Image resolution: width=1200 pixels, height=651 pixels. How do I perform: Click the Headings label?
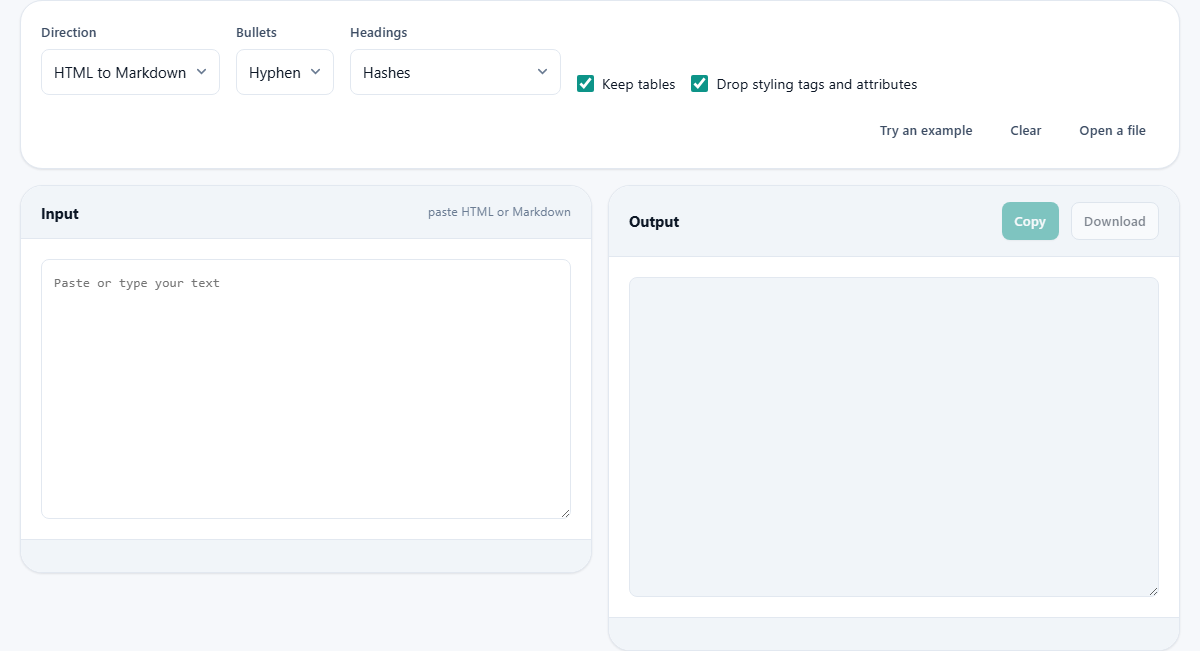[379, 33]
